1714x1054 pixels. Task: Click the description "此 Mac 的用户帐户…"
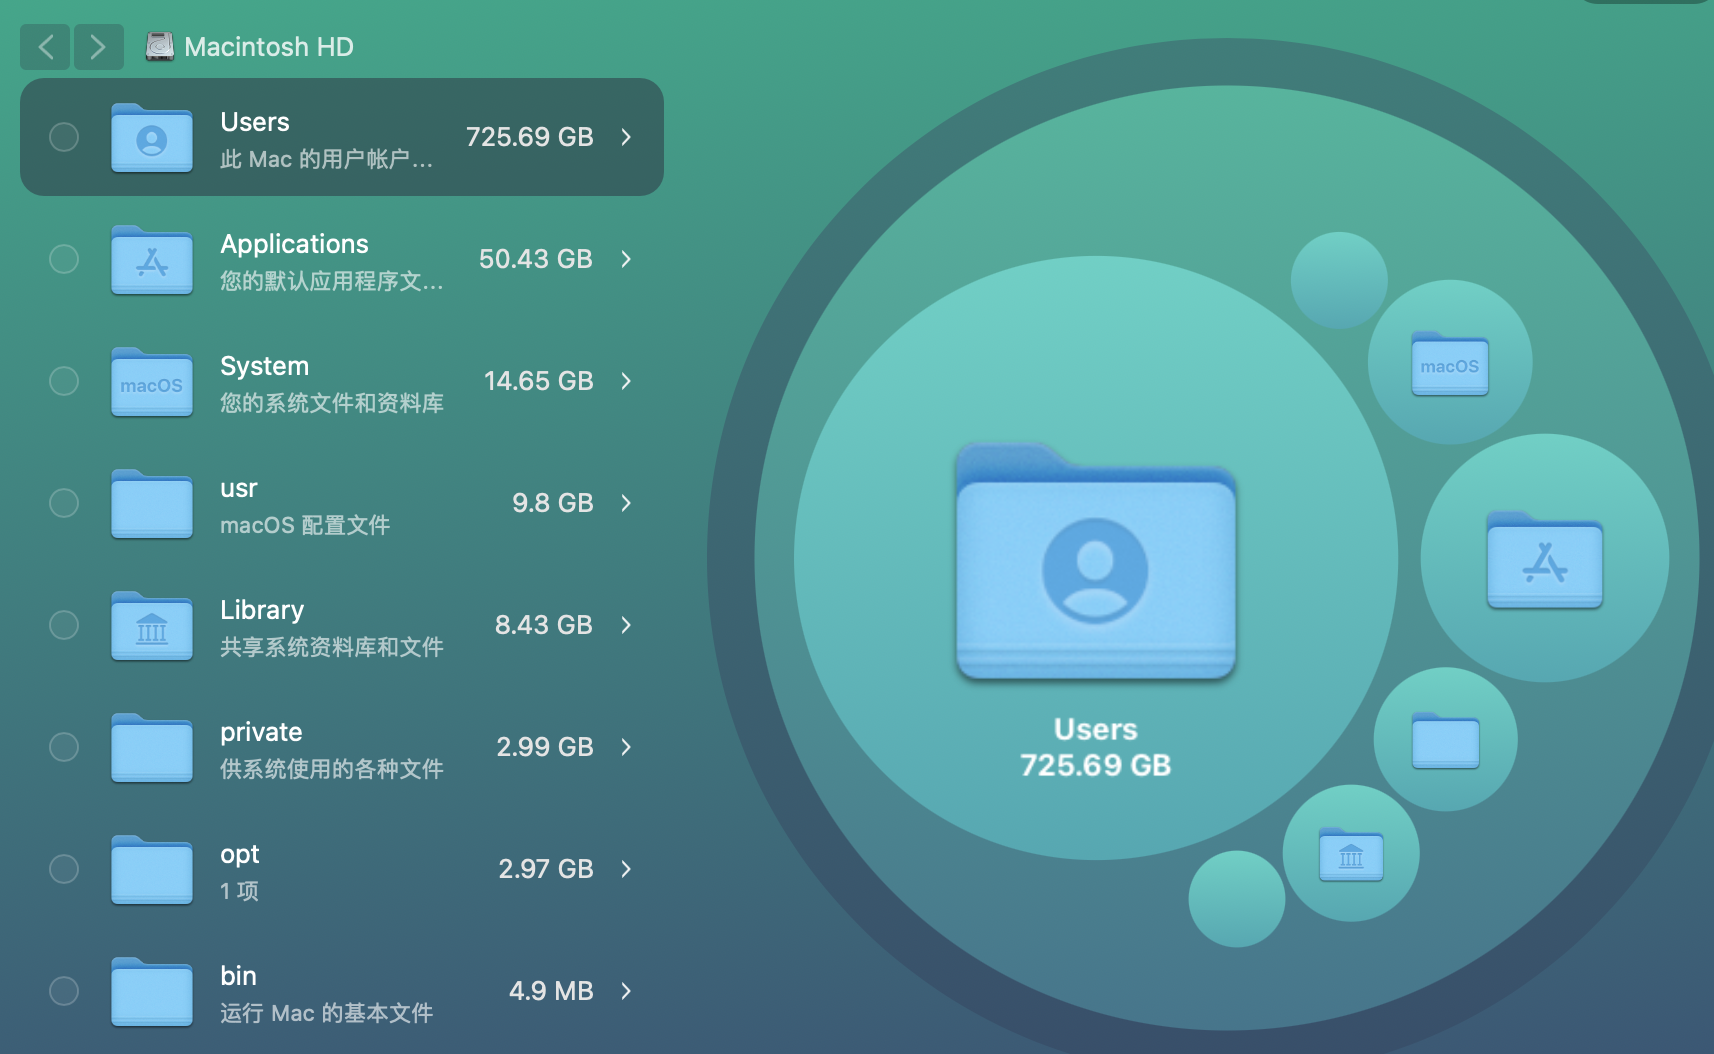[327, 160]
